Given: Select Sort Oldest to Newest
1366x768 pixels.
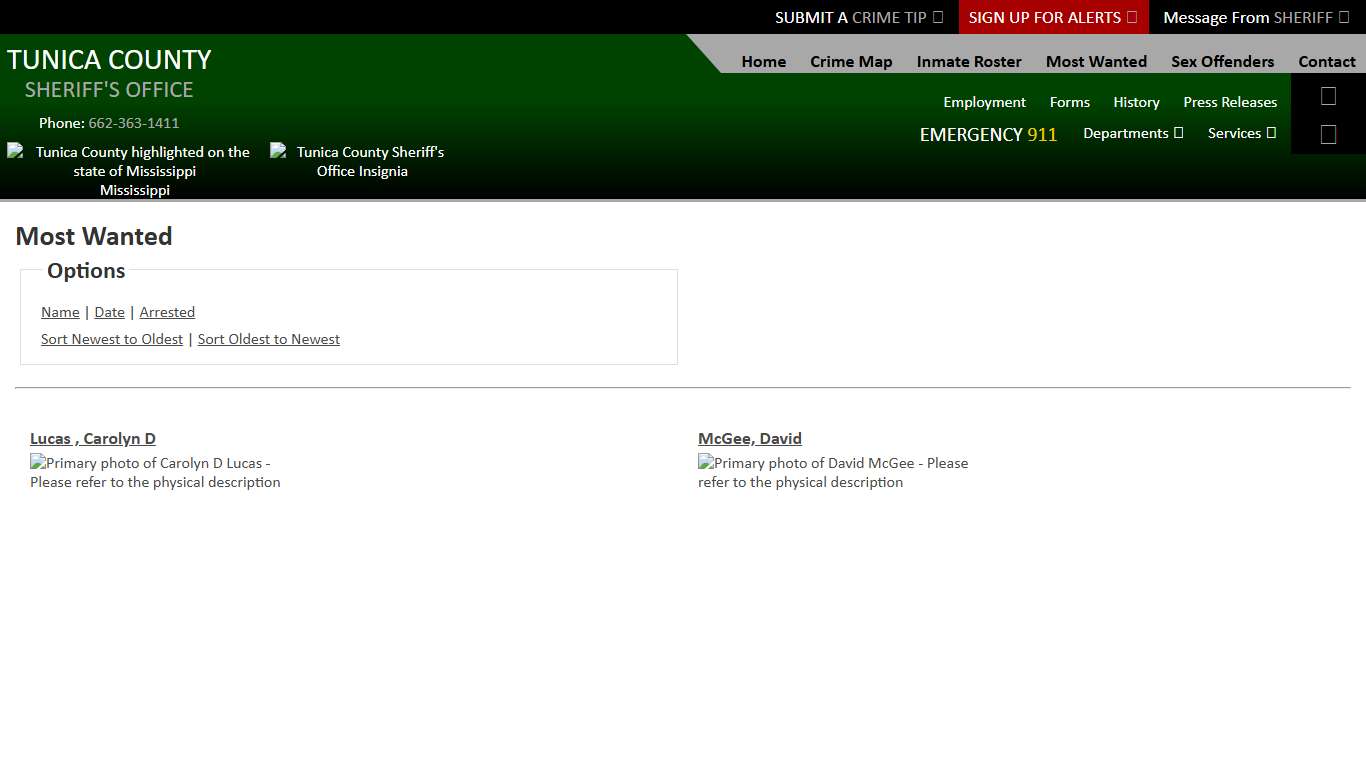Looking at the screenshot, I should (269, 339).
